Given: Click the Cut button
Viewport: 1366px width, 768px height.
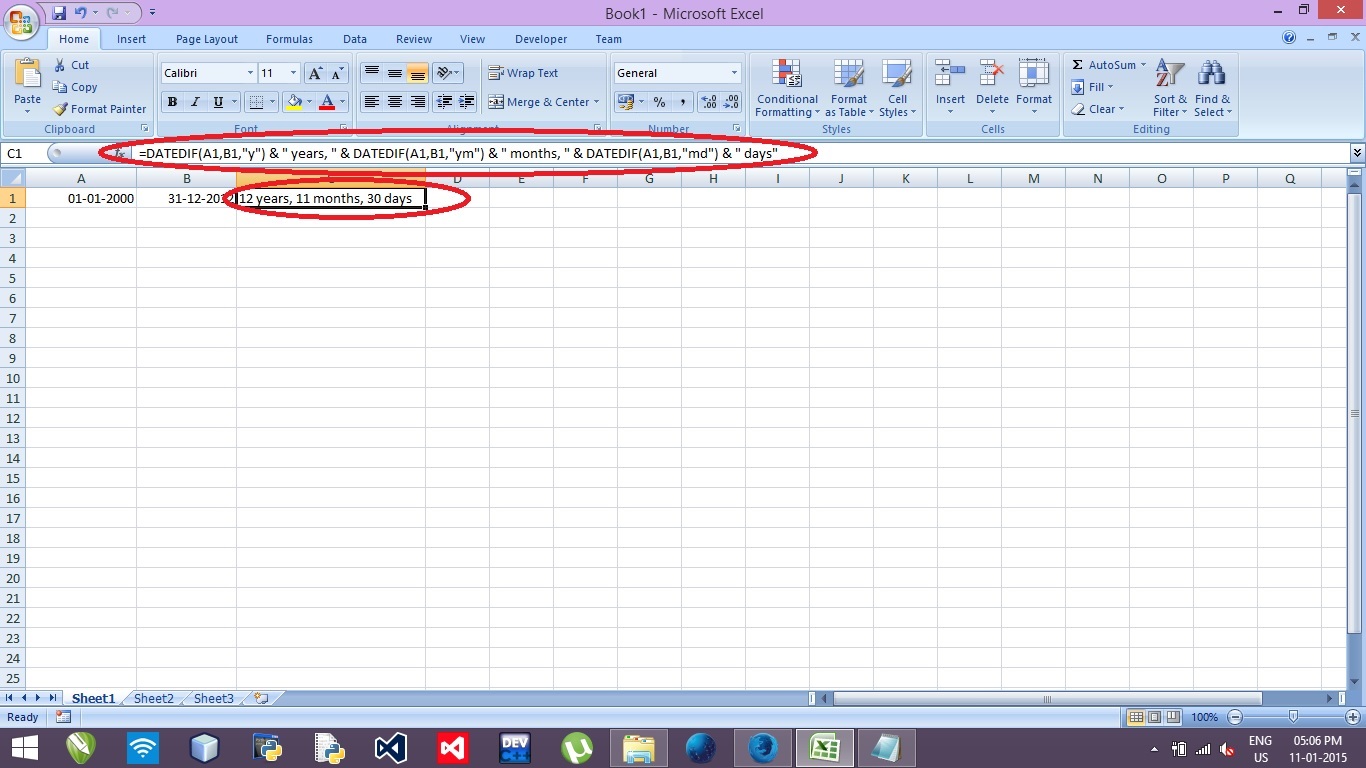Looking at the screenshot, I should coord(72,65).
